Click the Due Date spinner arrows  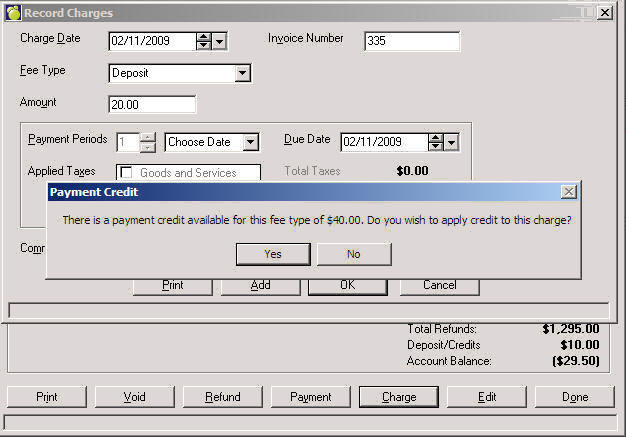pos(435,142)
